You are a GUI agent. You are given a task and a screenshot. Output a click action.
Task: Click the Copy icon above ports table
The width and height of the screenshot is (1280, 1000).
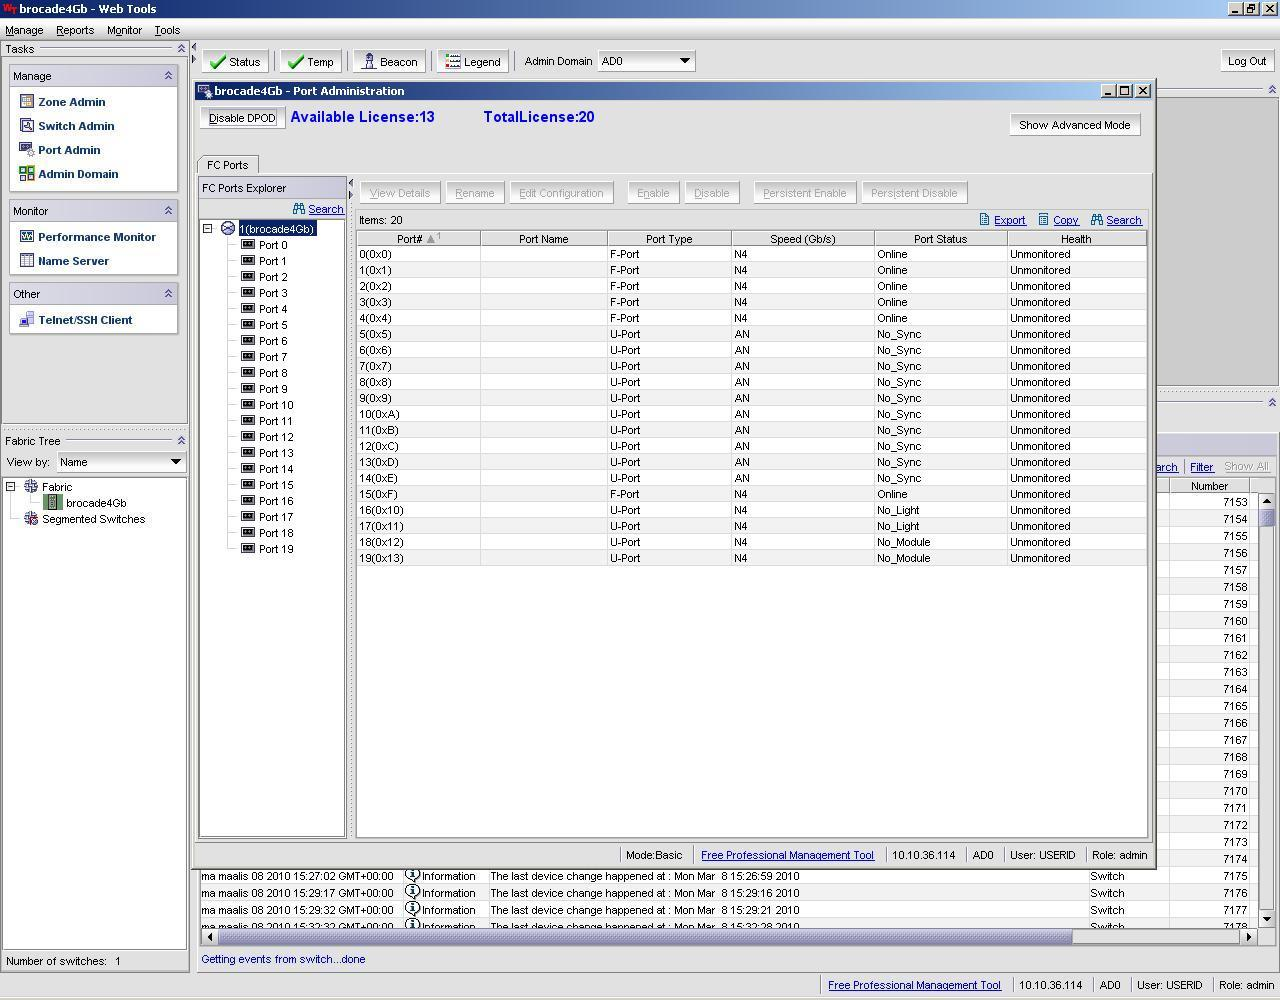click(x=1043, y=219)
